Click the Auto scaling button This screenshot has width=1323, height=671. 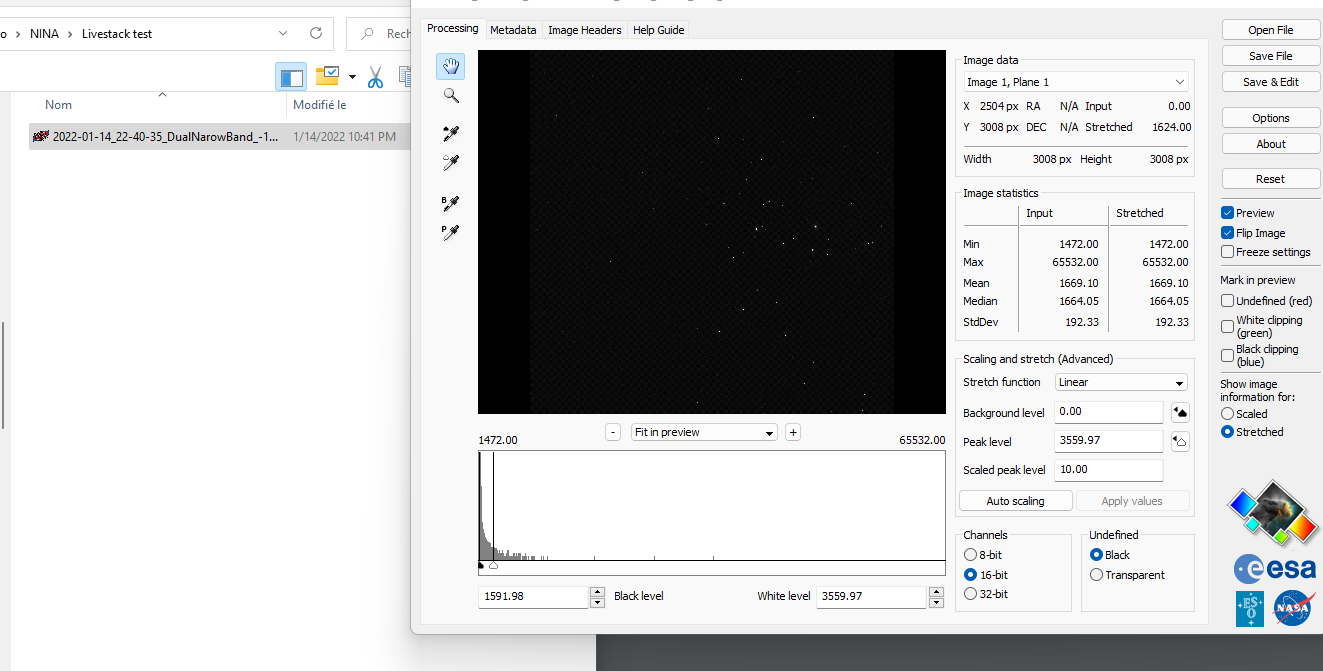(x=1015, y=501)
